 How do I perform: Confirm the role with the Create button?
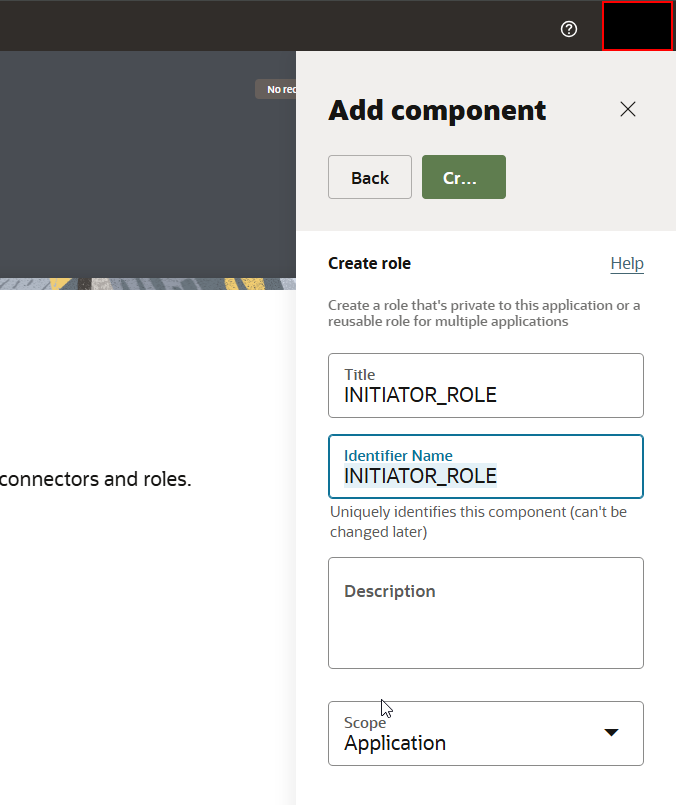click(x=463, y=176)
